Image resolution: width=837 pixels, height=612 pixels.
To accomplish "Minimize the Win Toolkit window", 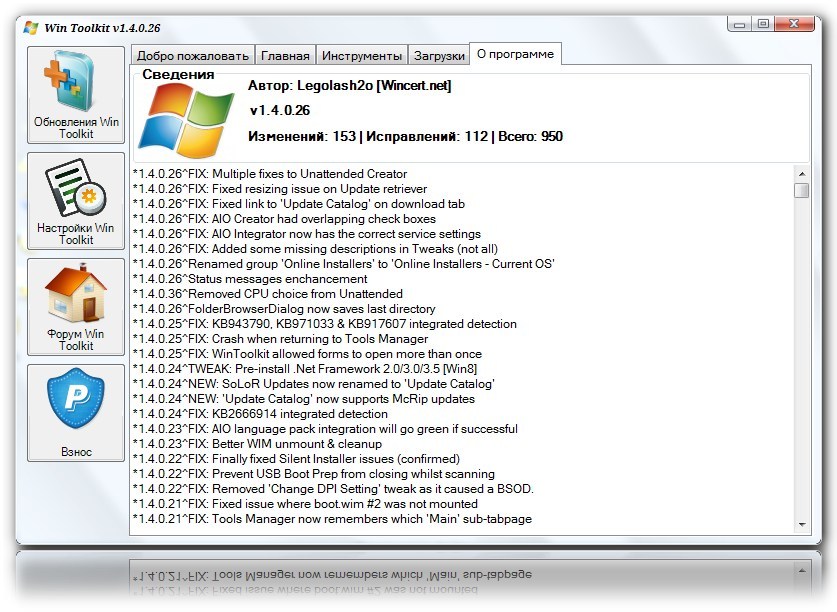I will click(x=737, y=24).
